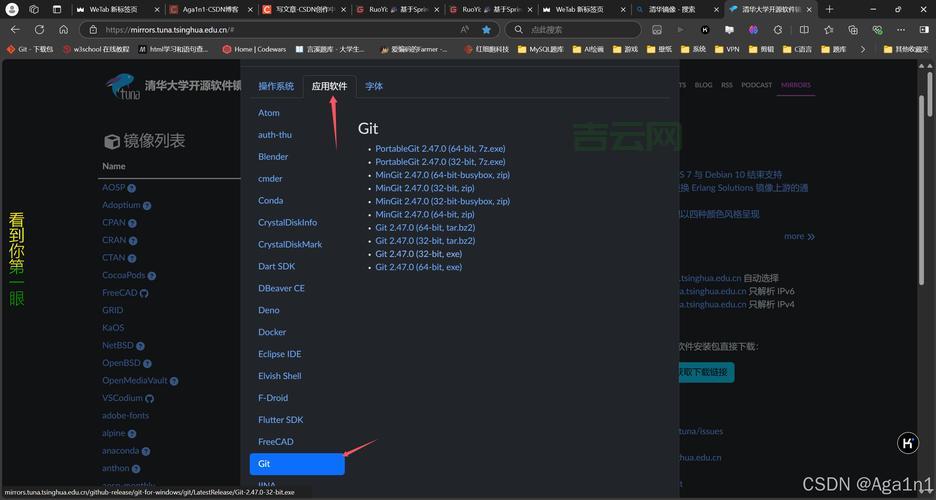
Task: Switch to the 字体 tab
Action: point(374,87)
